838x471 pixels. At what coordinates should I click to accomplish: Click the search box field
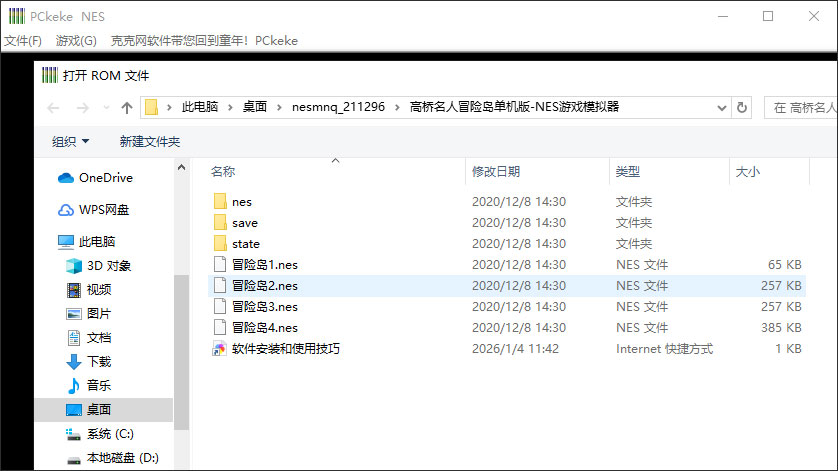pyautogui.click(x=801, y=108)
